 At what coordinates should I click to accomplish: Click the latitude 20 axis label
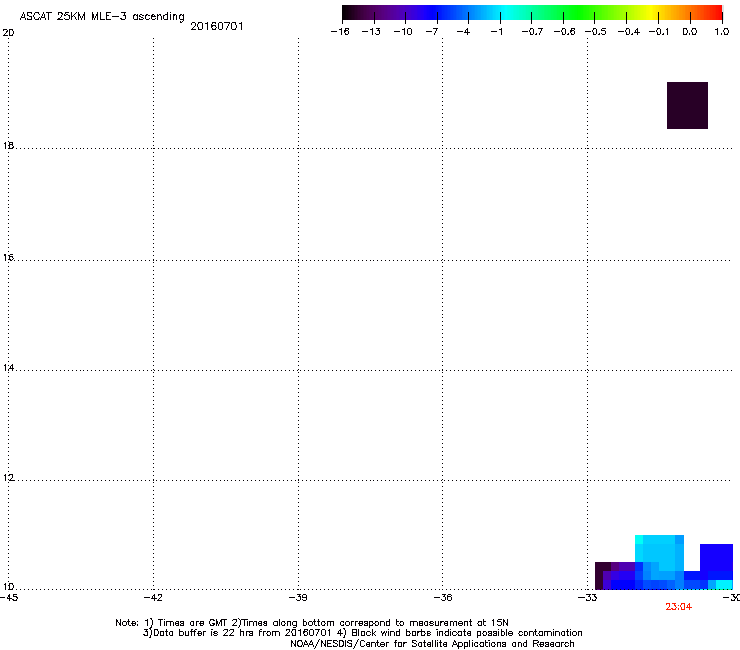[8, 33]
